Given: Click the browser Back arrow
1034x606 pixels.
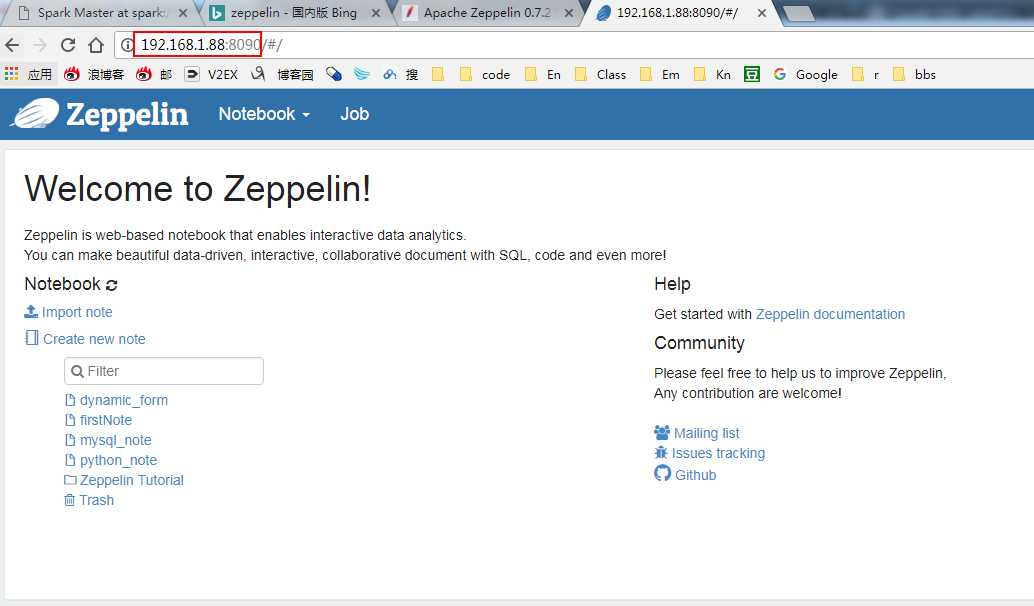Looking at the screenshot, I should coord(12,45).
